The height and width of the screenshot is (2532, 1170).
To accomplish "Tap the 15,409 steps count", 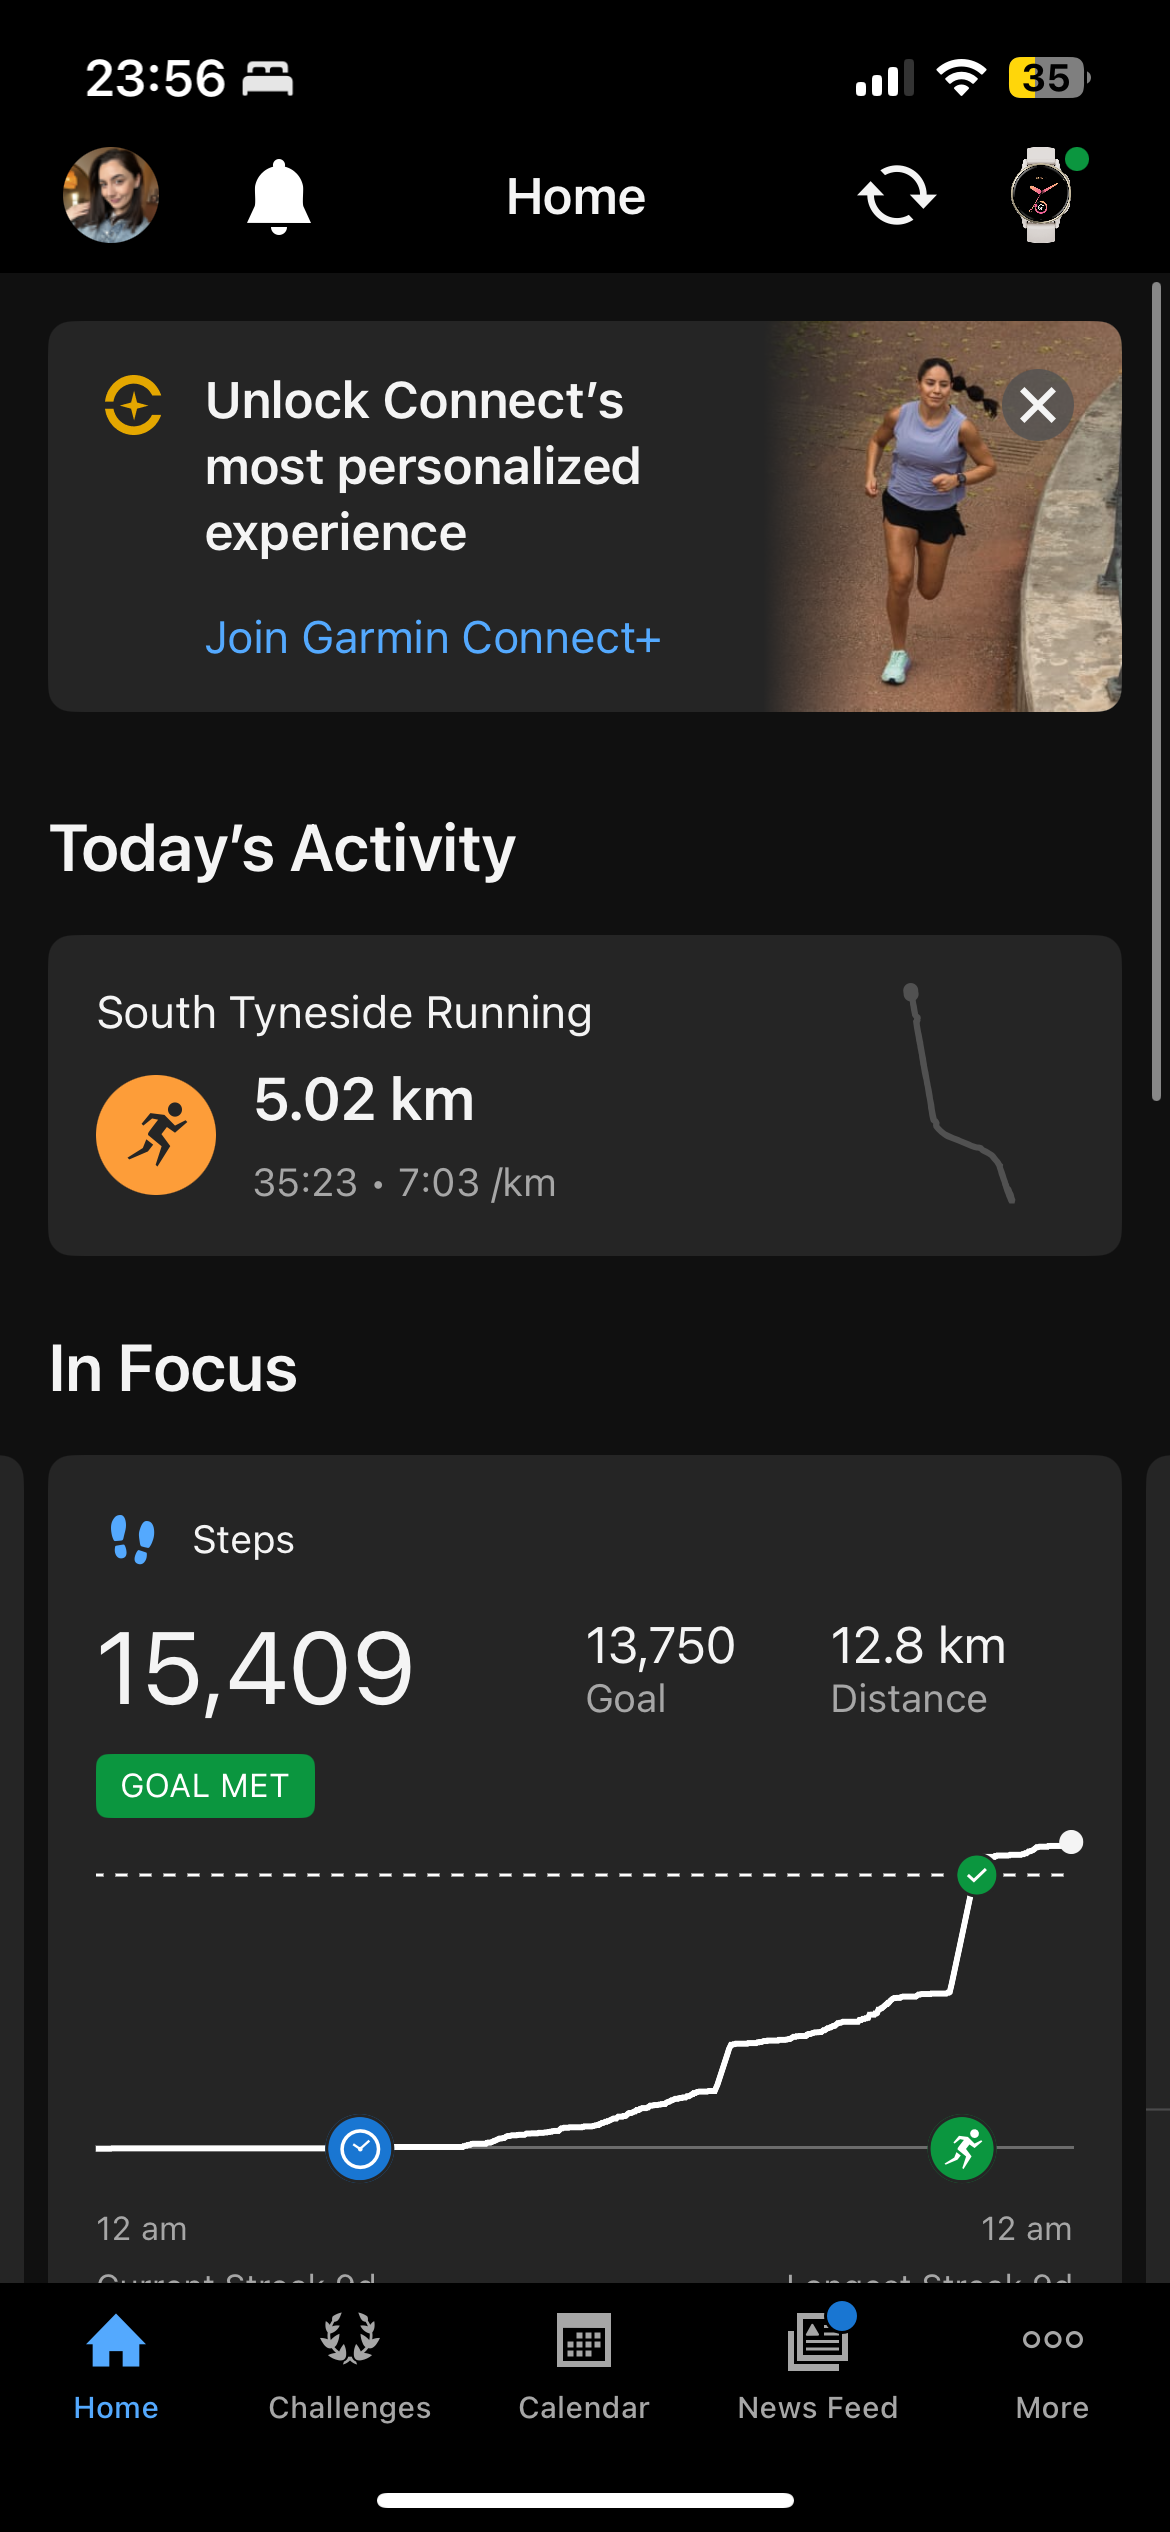I will [x=255, y=1668].
